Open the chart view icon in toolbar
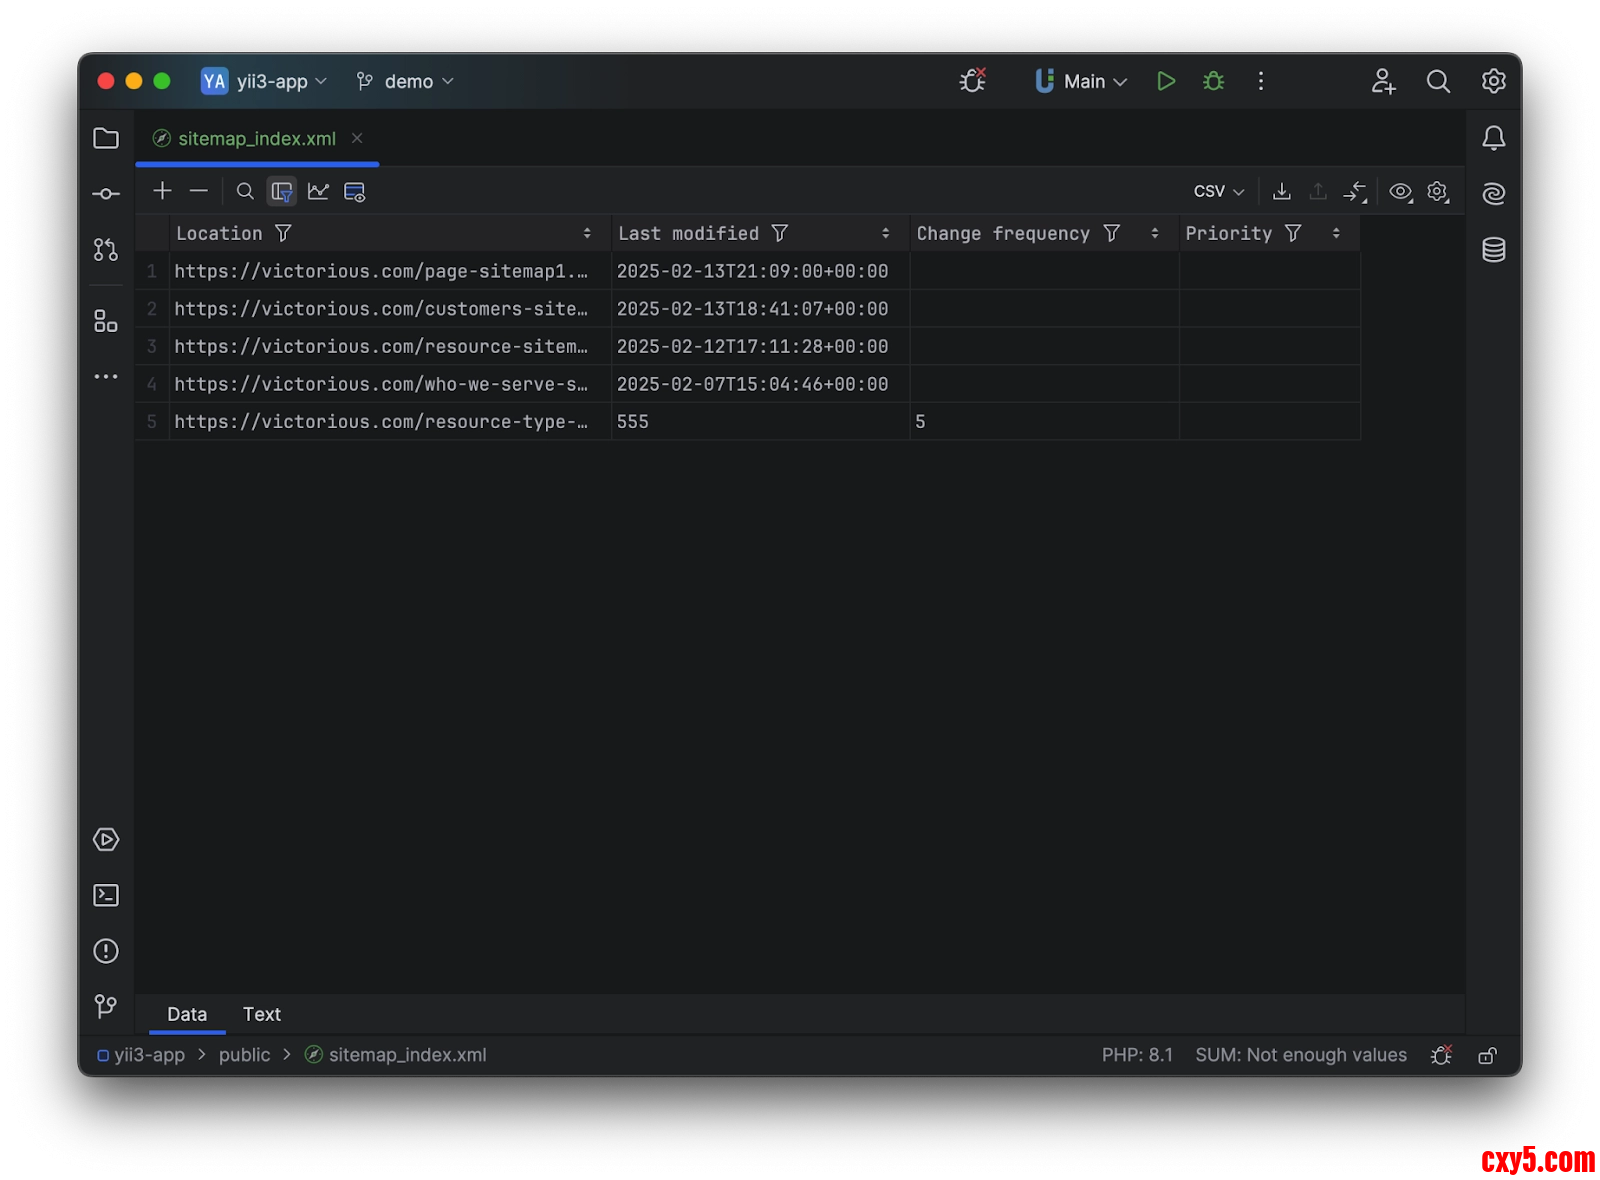 click(x=318, y=191)
